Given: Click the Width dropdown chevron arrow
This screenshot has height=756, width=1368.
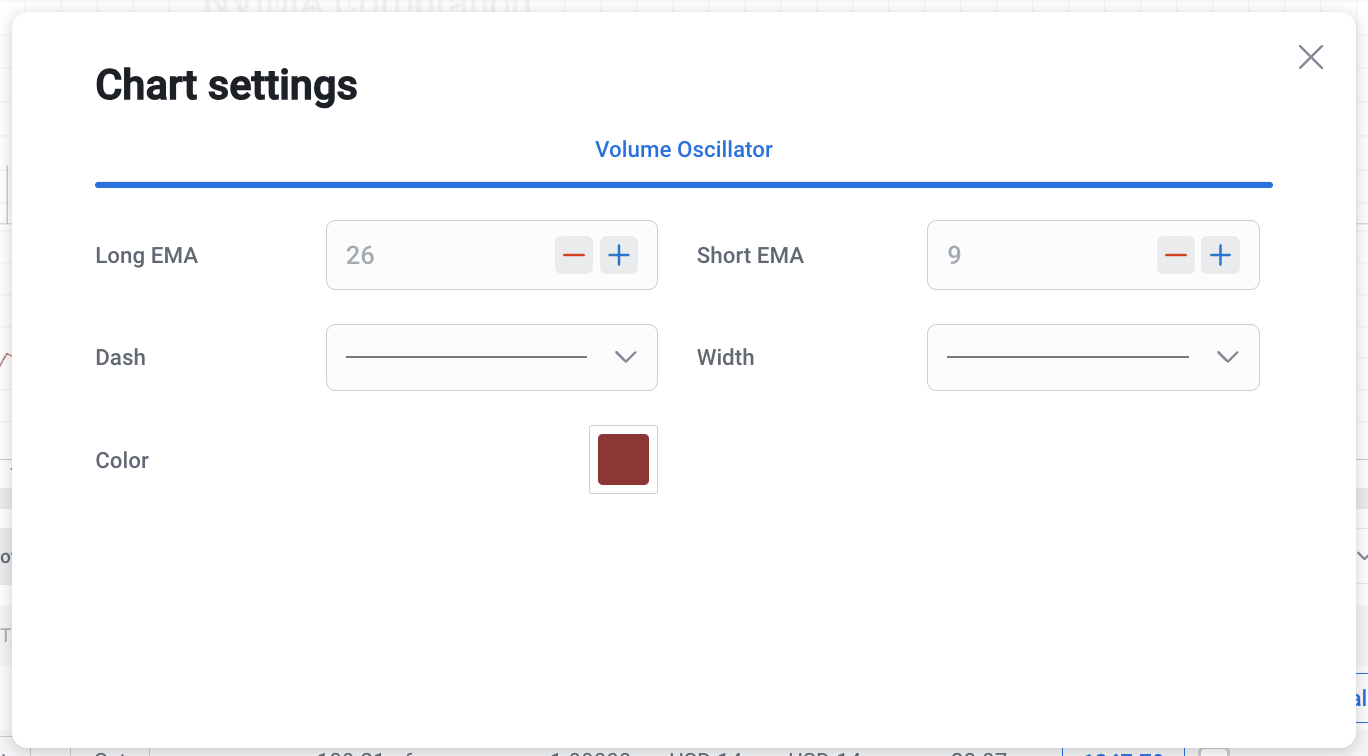Looking at the screenshot, I should click(x=1228, y=357).
